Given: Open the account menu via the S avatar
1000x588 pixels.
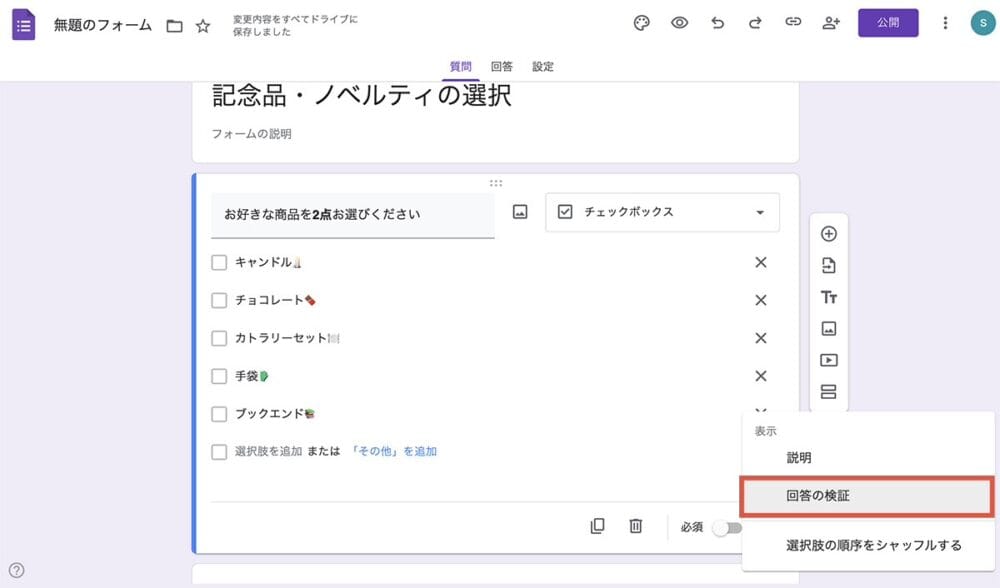Looking at the screenshot, I should point(981,22).
